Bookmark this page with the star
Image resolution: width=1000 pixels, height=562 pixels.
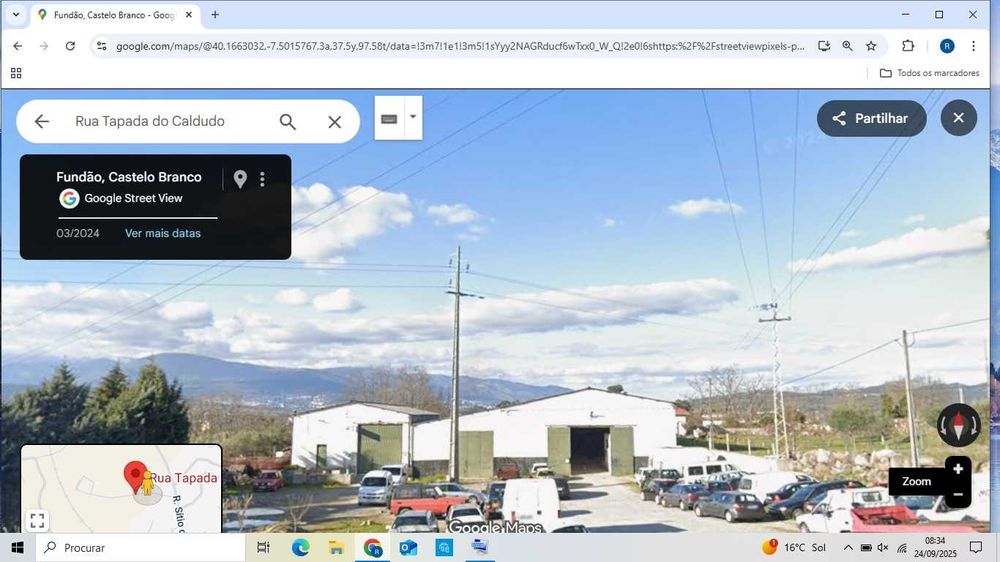coord(871,46)
